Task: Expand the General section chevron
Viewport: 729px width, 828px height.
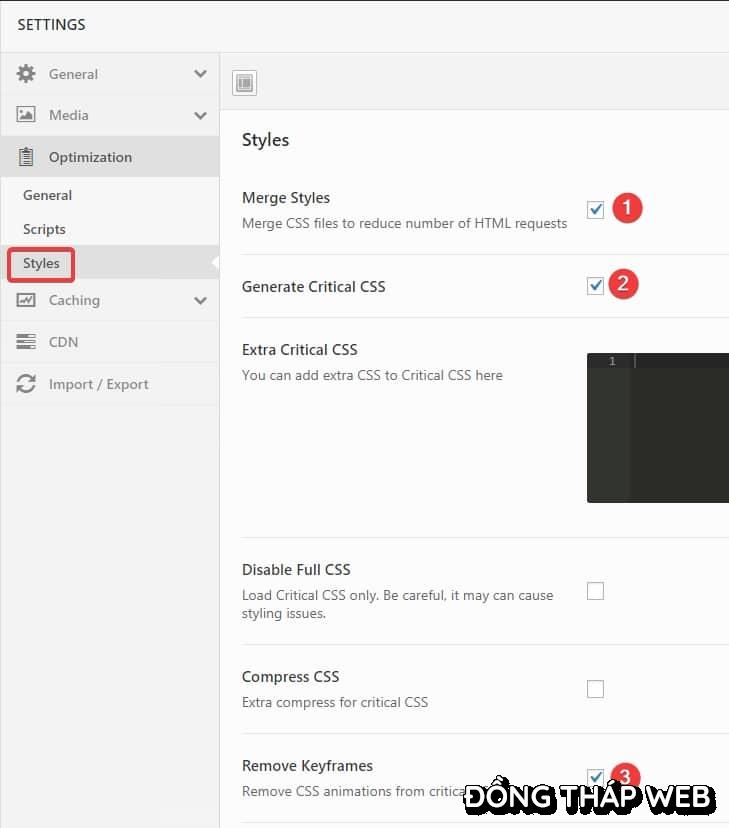Action: [200, 74]
